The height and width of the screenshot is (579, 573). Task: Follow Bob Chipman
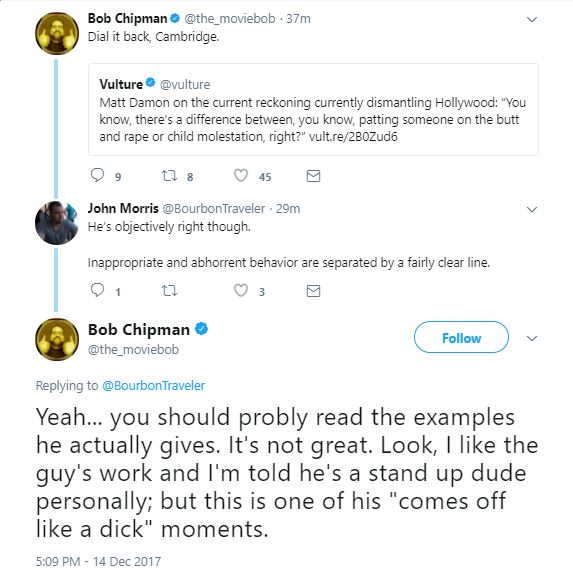point(461,337)
